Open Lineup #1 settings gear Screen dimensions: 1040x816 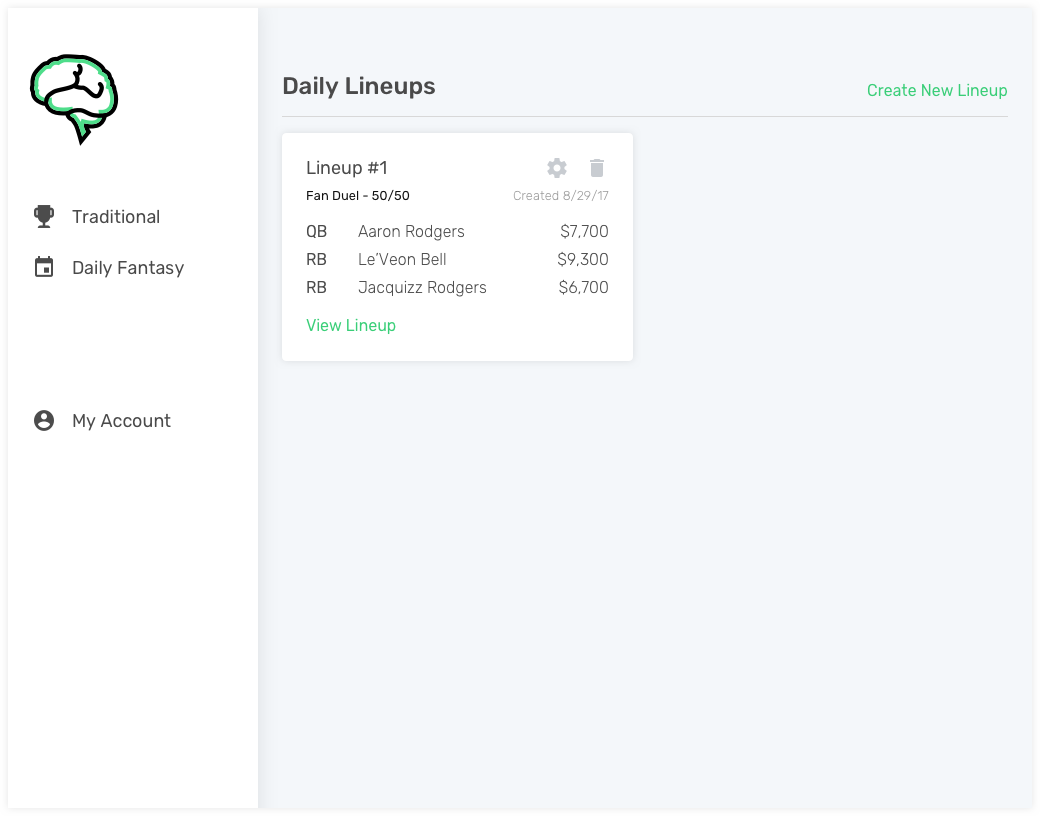557,168
